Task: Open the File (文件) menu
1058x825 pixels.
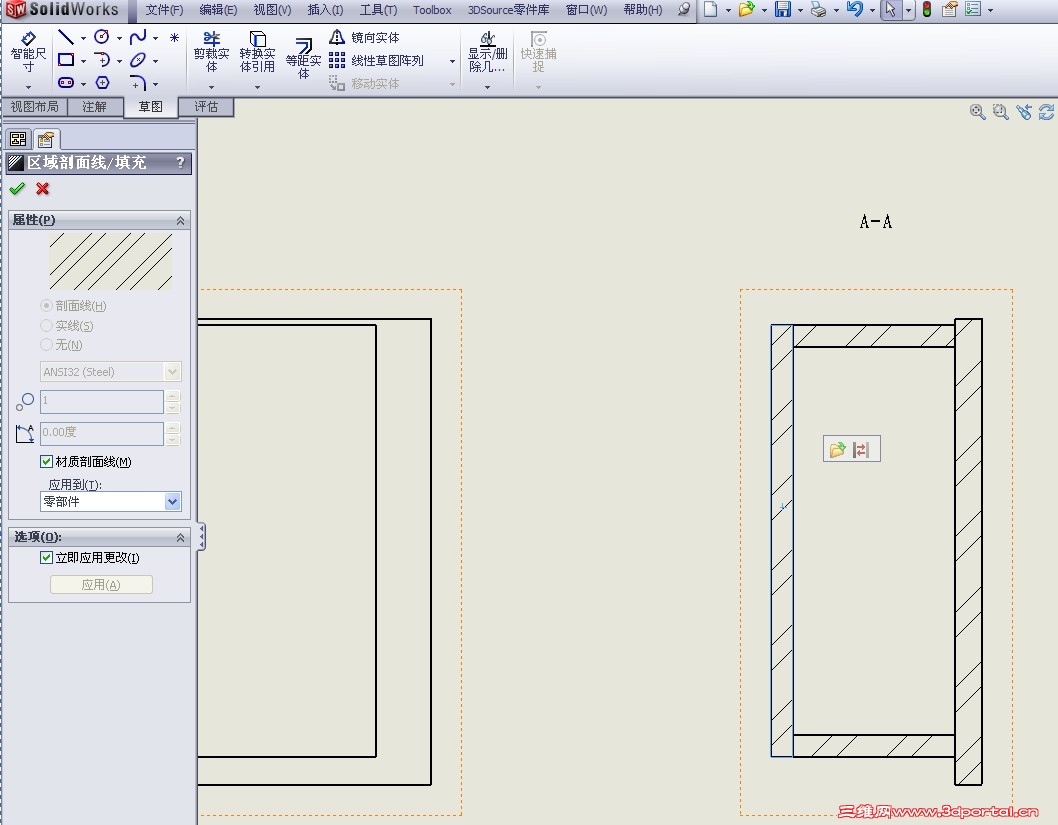Action: tap(164, 10)
